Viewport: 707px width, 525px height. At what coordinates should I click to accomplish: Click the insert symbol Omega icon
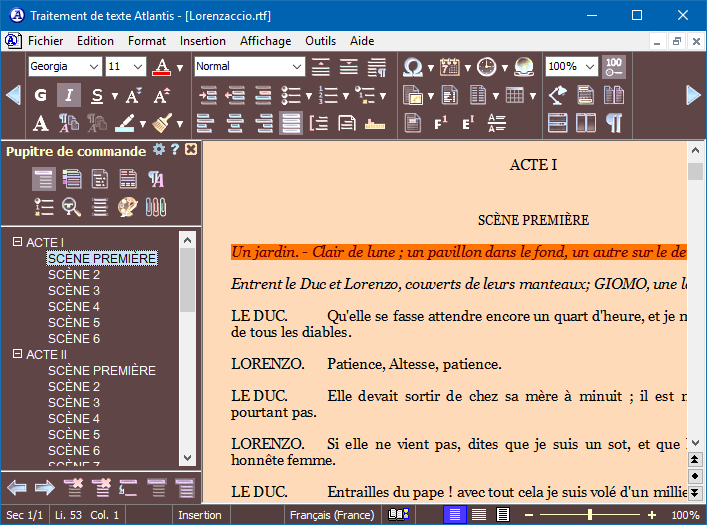(x=413, y=67)
